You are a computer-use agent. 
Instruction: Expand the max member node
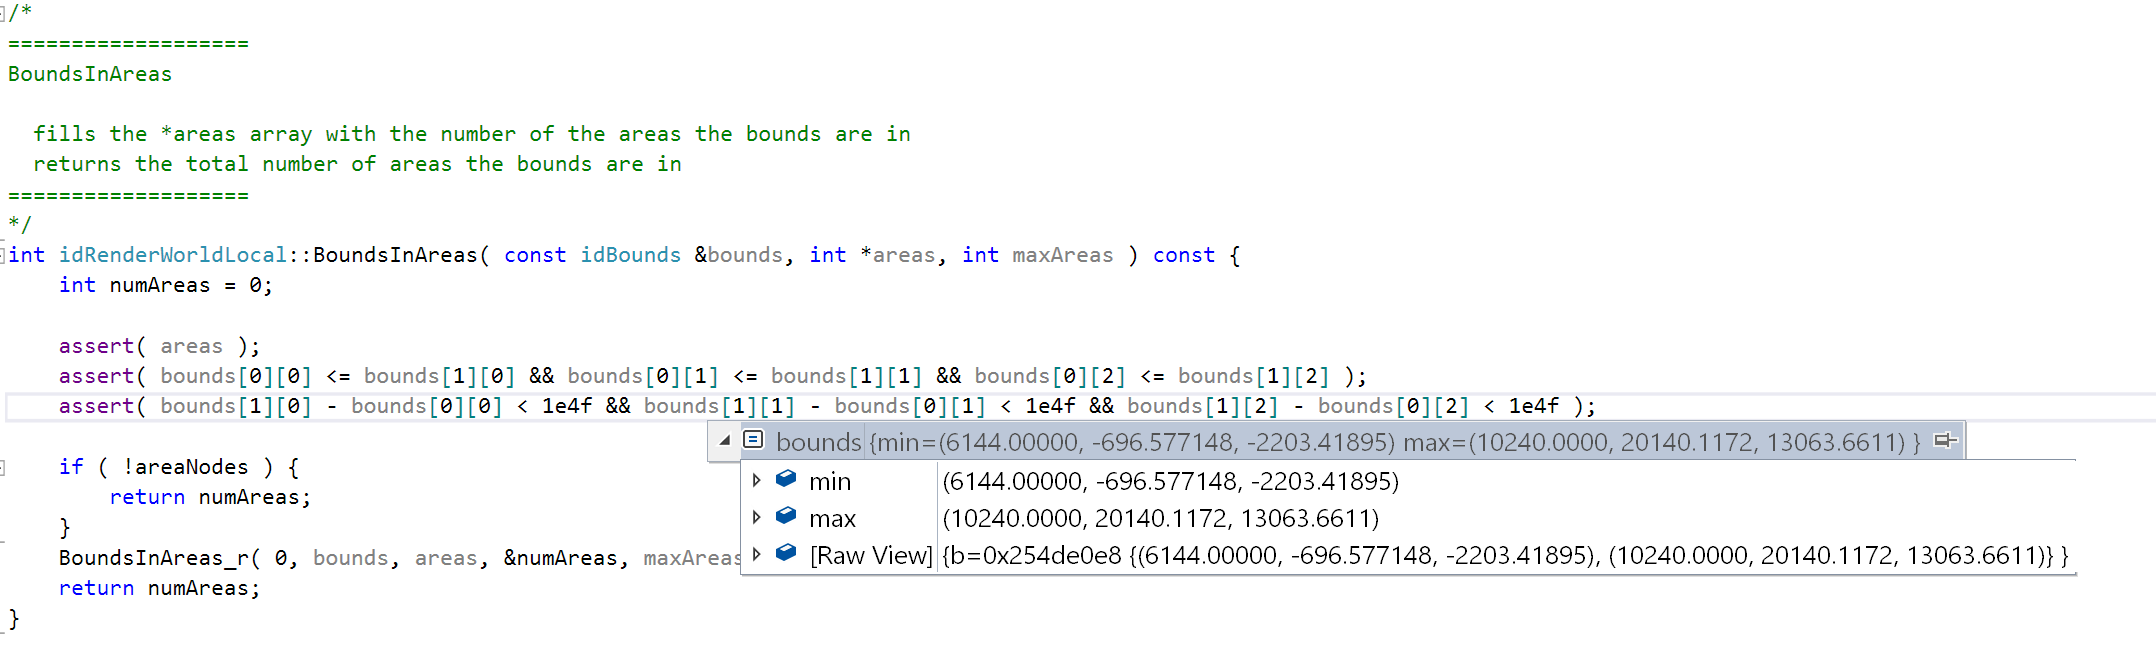click(x=757, y=517)
